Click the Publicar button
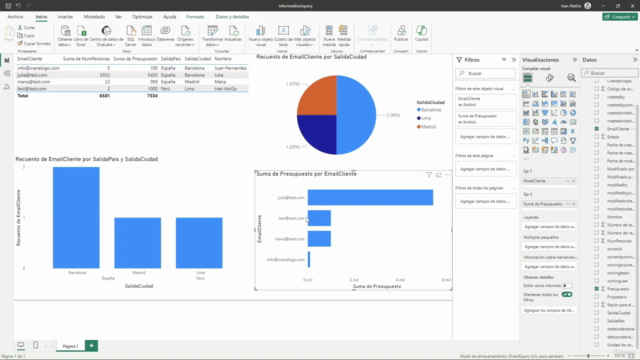This screenshot has height=360, width=640. coord(401,33)
